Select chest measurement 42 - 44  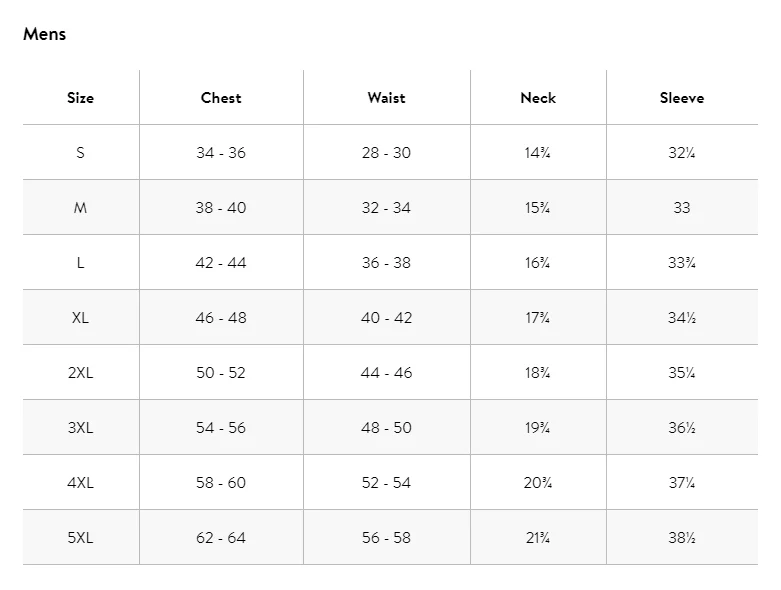221,263
